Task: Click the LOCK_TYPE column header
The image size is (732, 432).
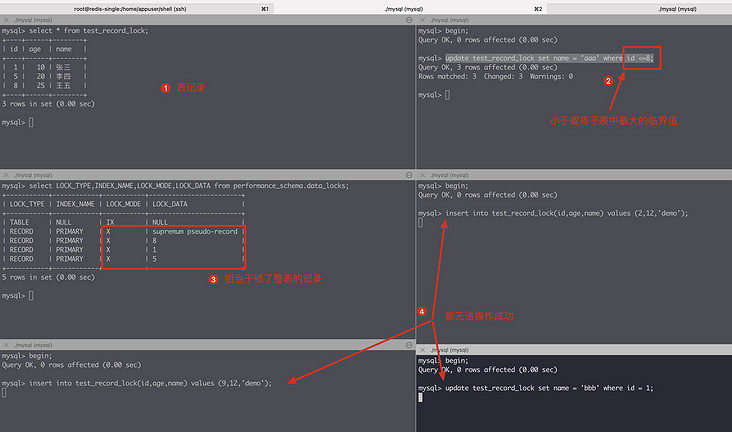Action: pyautogui.click(x=27, y=204)
